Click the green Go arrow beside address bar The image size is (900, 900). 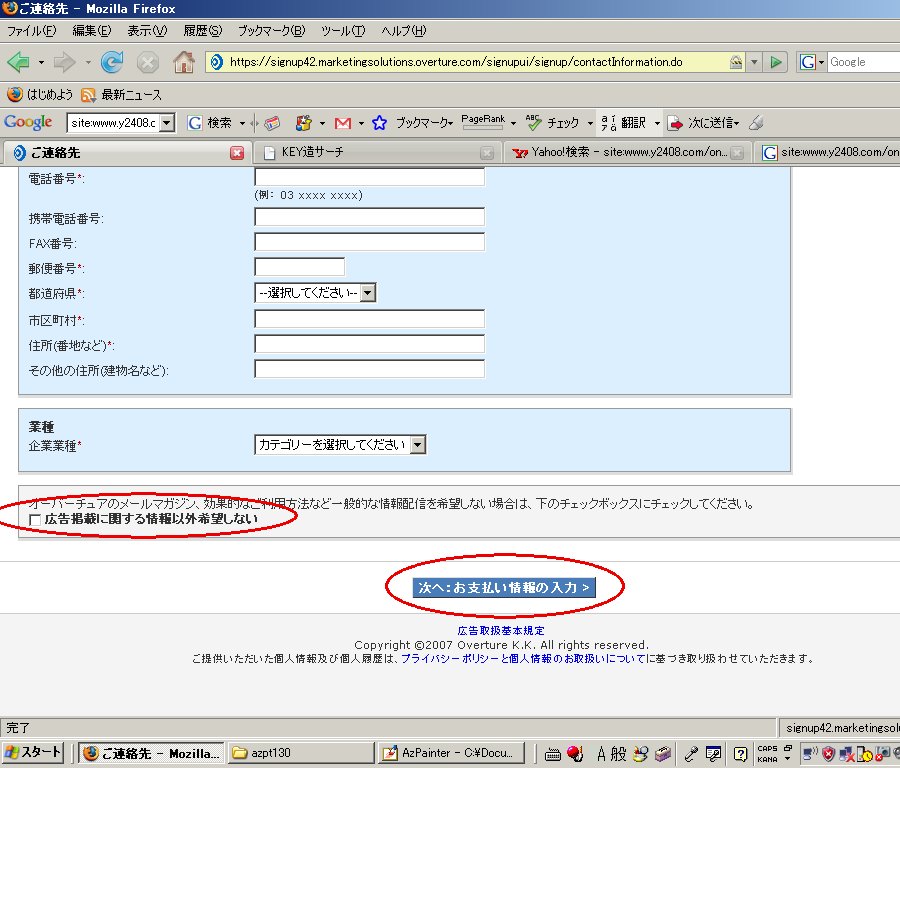pyautogui.click(x=776, y=62)
